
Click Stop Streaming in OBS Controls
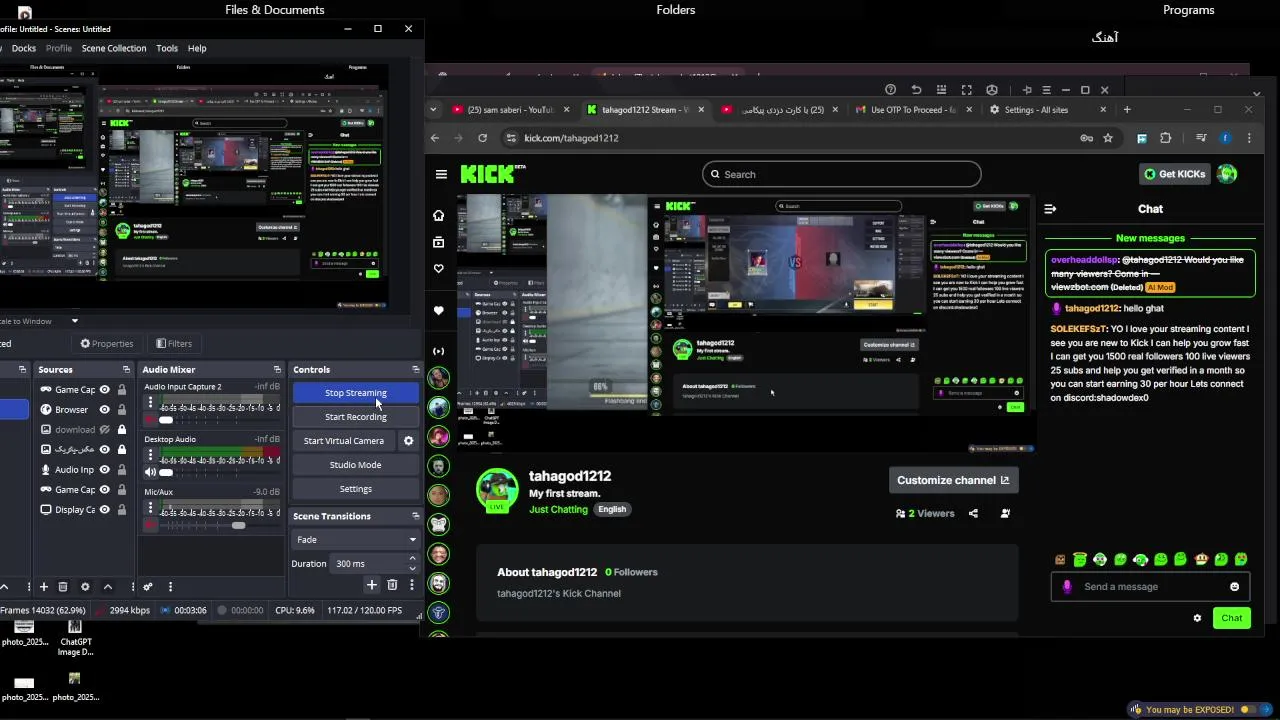(x=355, y=393)
